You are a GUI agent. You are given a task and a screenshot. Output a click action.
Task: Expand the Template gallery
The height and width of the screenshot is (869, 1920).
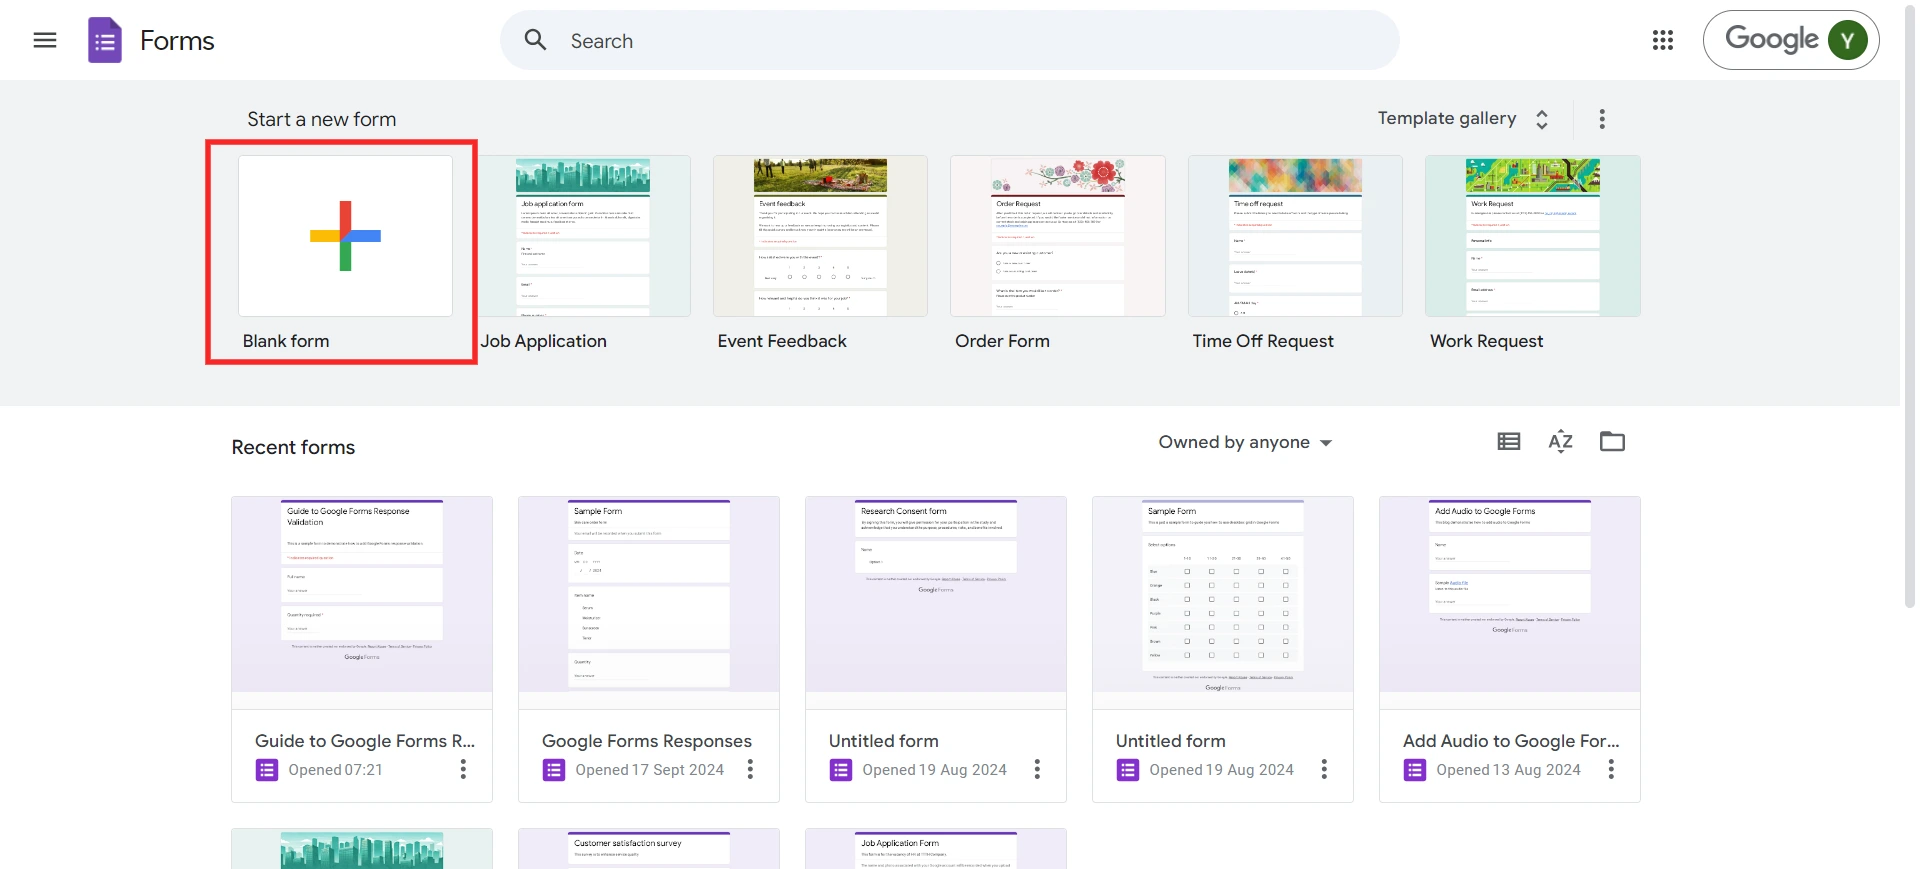coord(1464,119)
